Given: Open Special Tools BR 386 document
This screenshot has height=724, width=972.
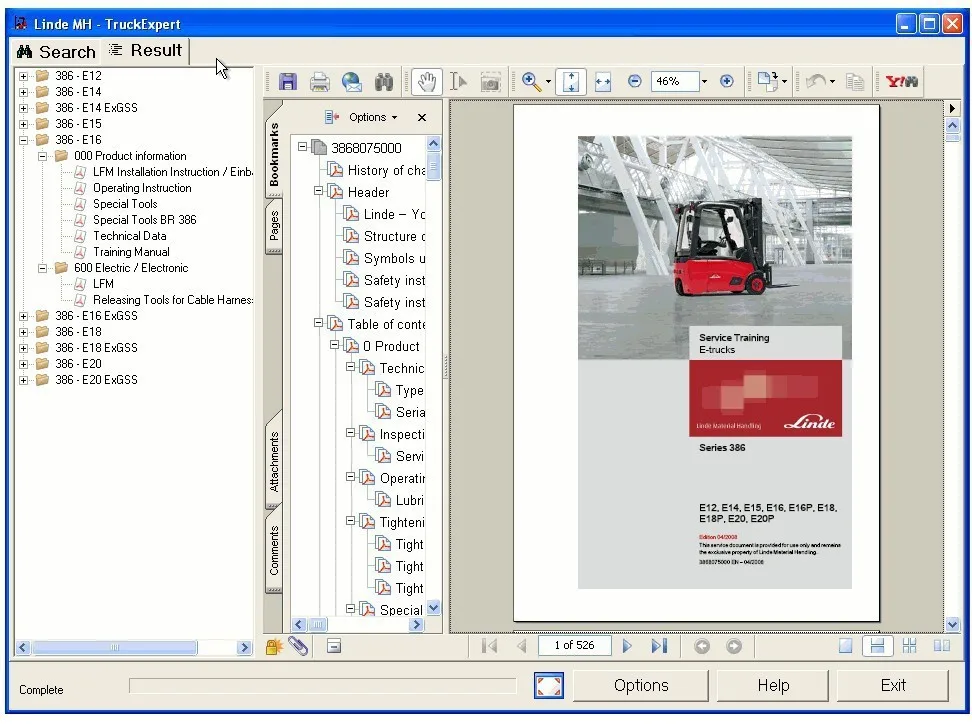Looking at the screenshot, I should (x=144, y=220).
